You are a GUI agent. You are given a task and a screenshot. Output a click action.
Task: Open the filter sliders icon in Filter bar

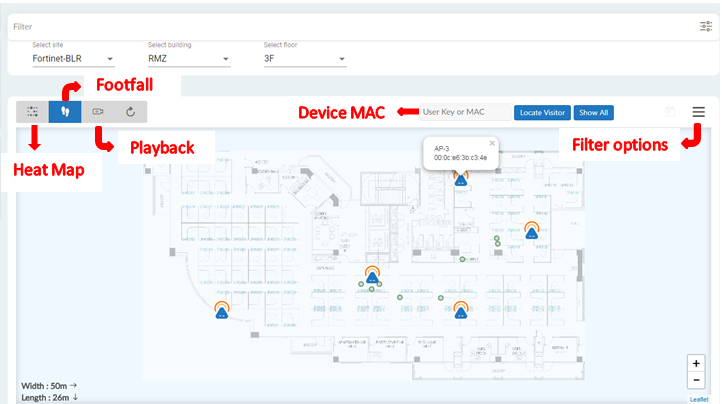[705, 26]
